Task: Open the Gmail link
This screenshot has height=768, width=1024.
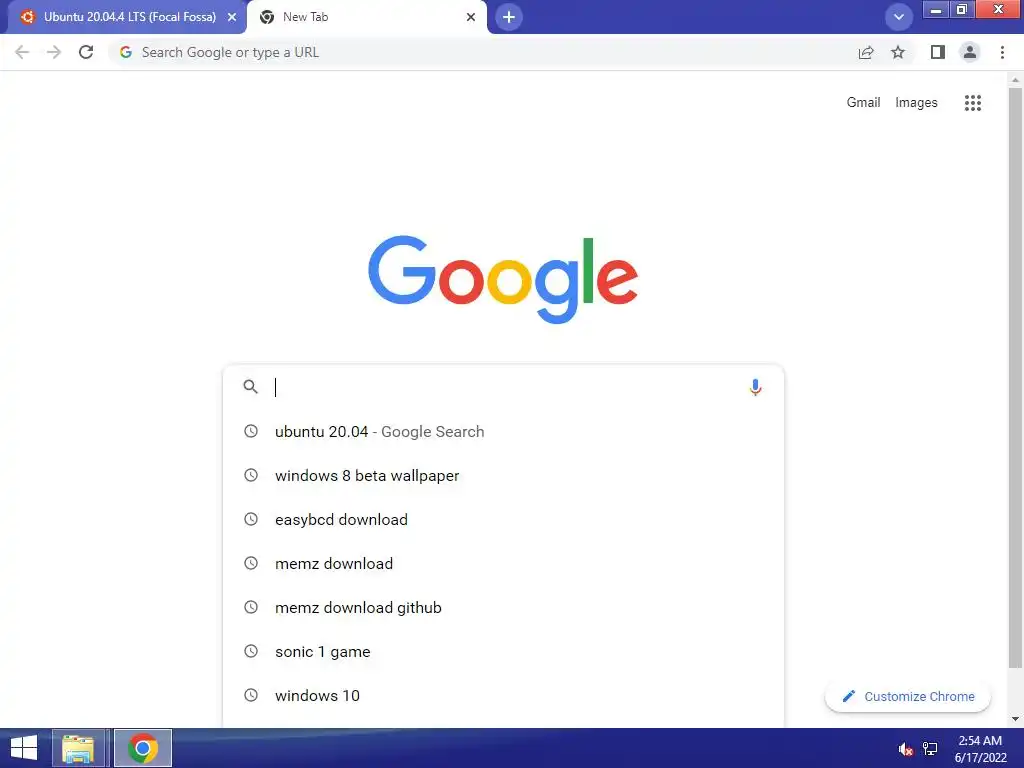Action: pos(863,103)
